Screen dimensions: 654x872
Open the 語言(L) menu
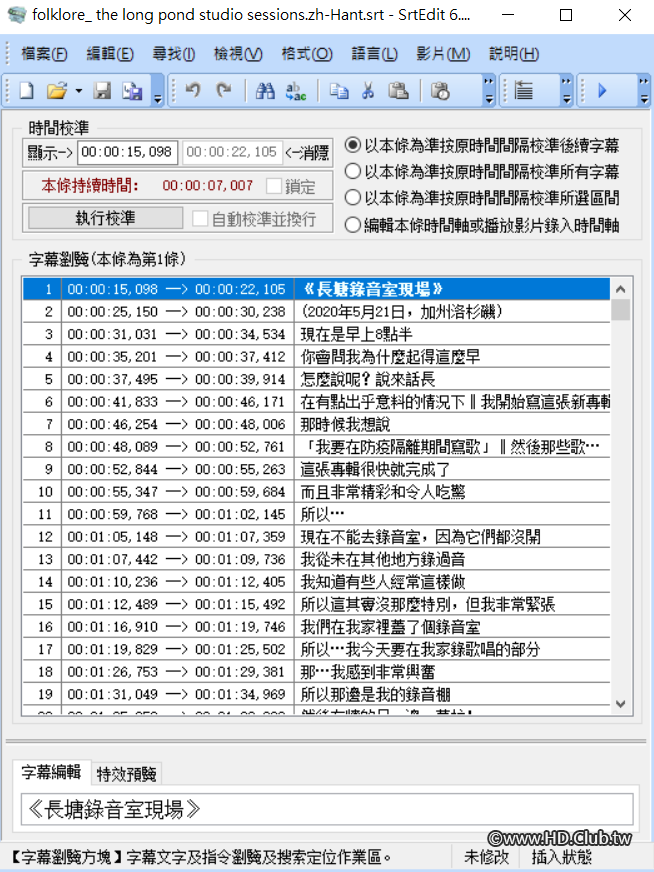pyautogui.click(x=374, y=54)
